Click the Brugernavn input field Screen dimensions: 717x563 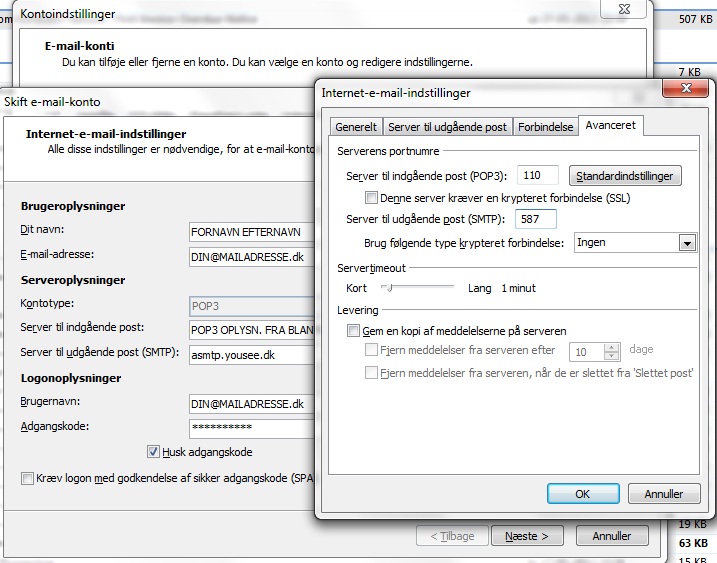[x=250, y=402]
